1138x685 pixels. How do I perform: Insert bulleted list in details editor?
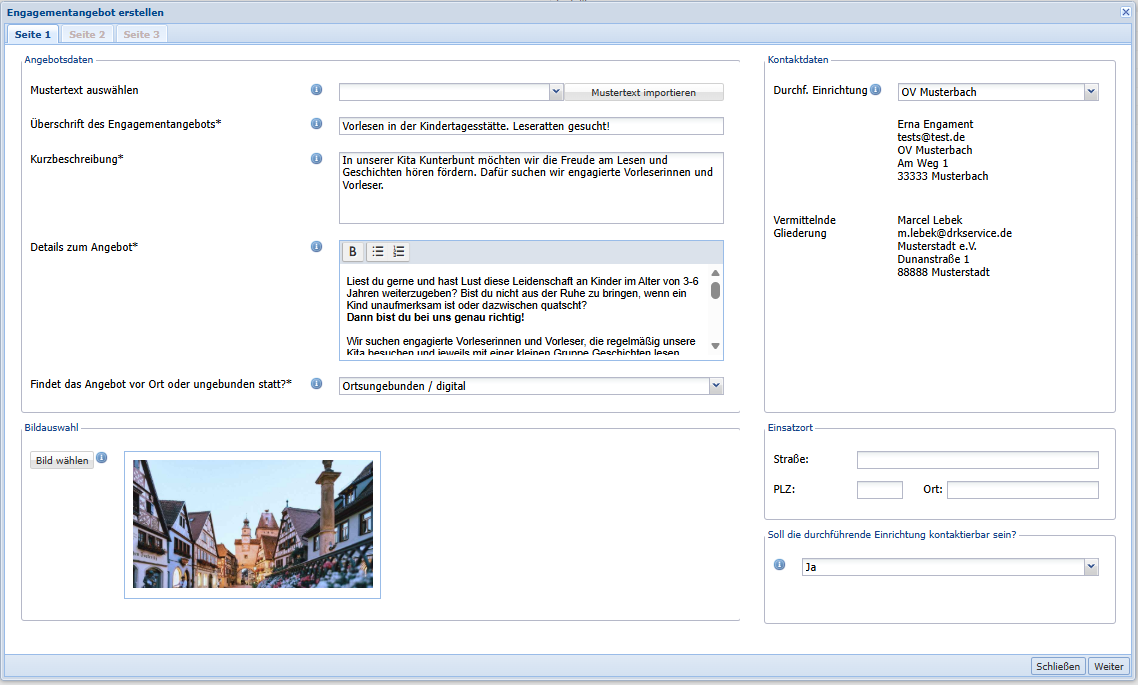[378, 252]
